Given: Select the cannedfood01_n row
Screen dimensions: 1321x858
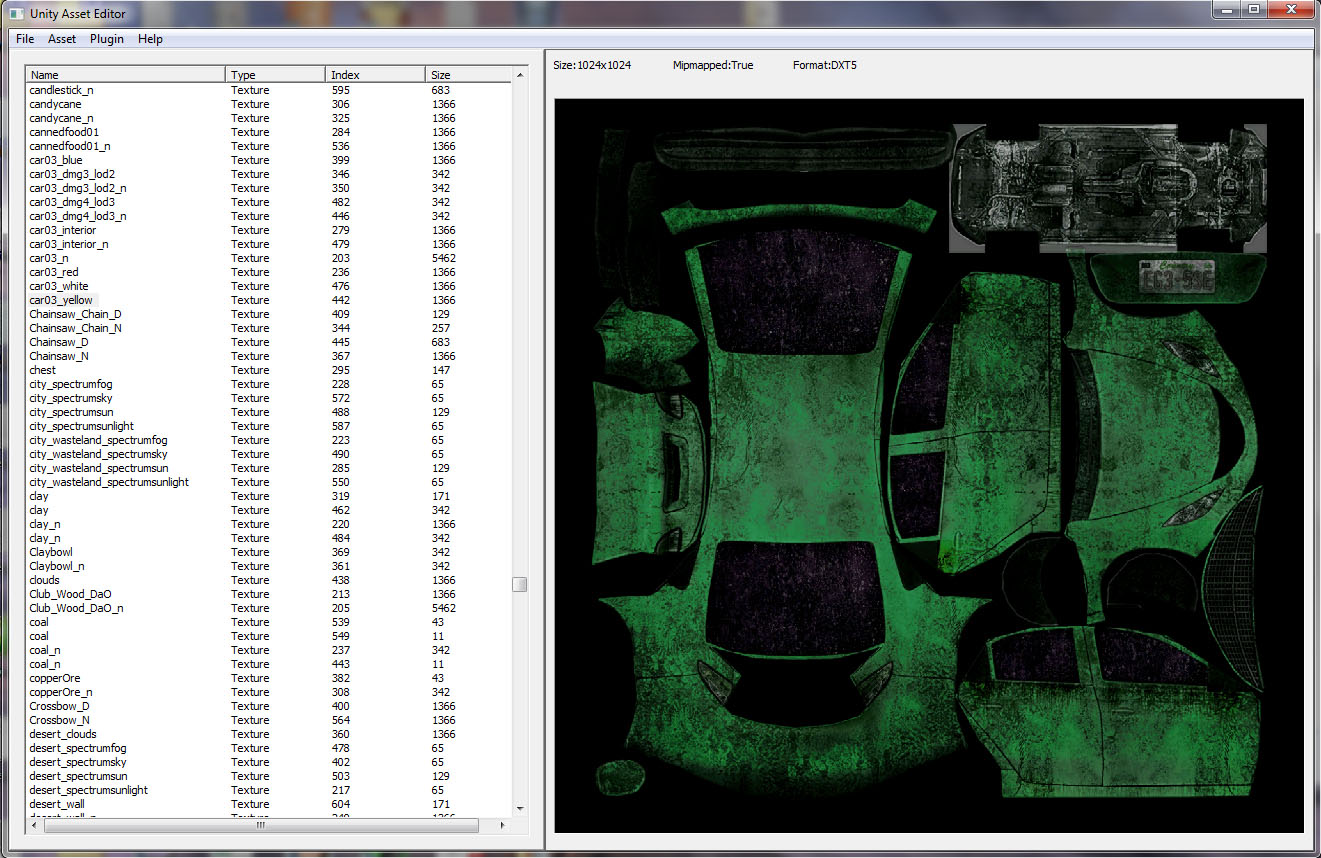Looking at the screenshot, I should (x=268, y=146).
